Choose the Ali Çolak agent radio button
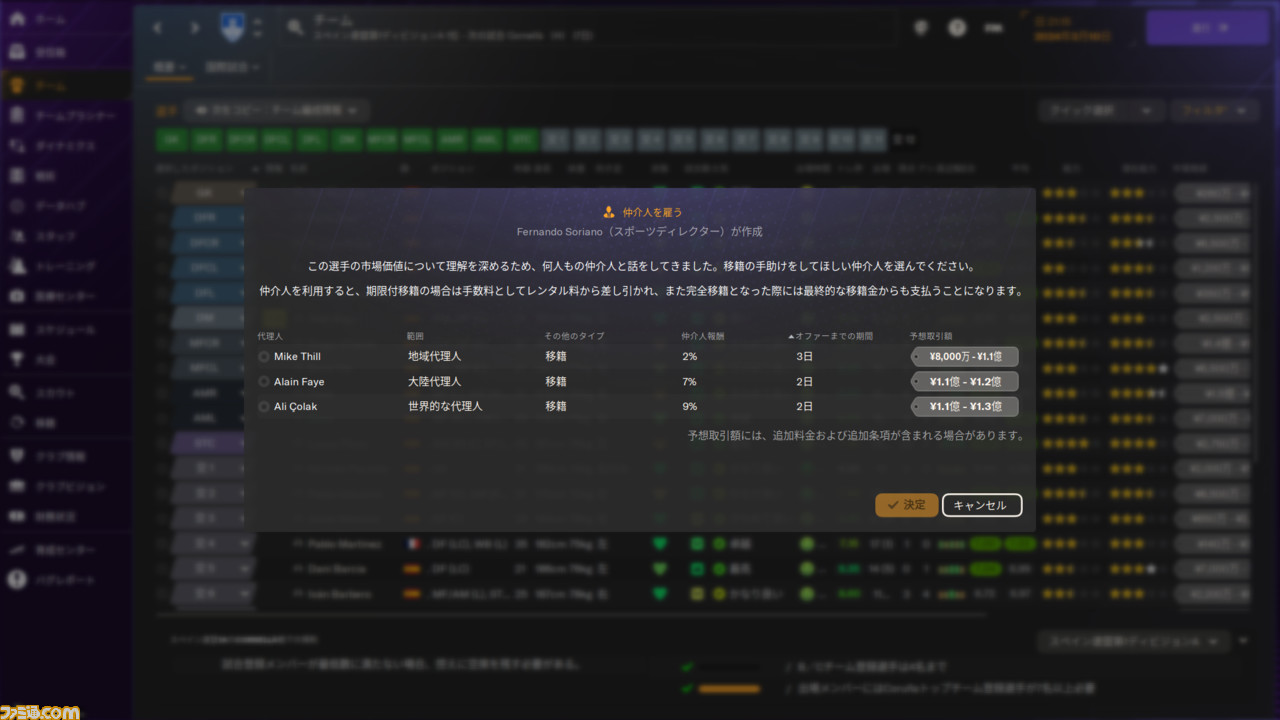This screenshot has height=720, width=1280. point(264,407)
